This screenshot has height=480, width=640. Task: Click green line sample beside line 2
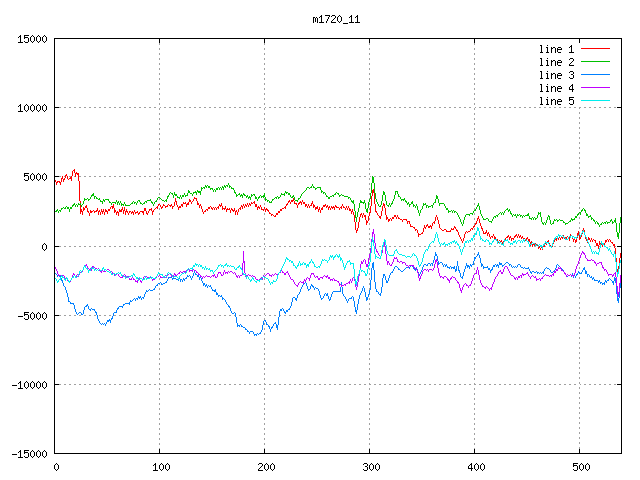(x=595, y=62)
